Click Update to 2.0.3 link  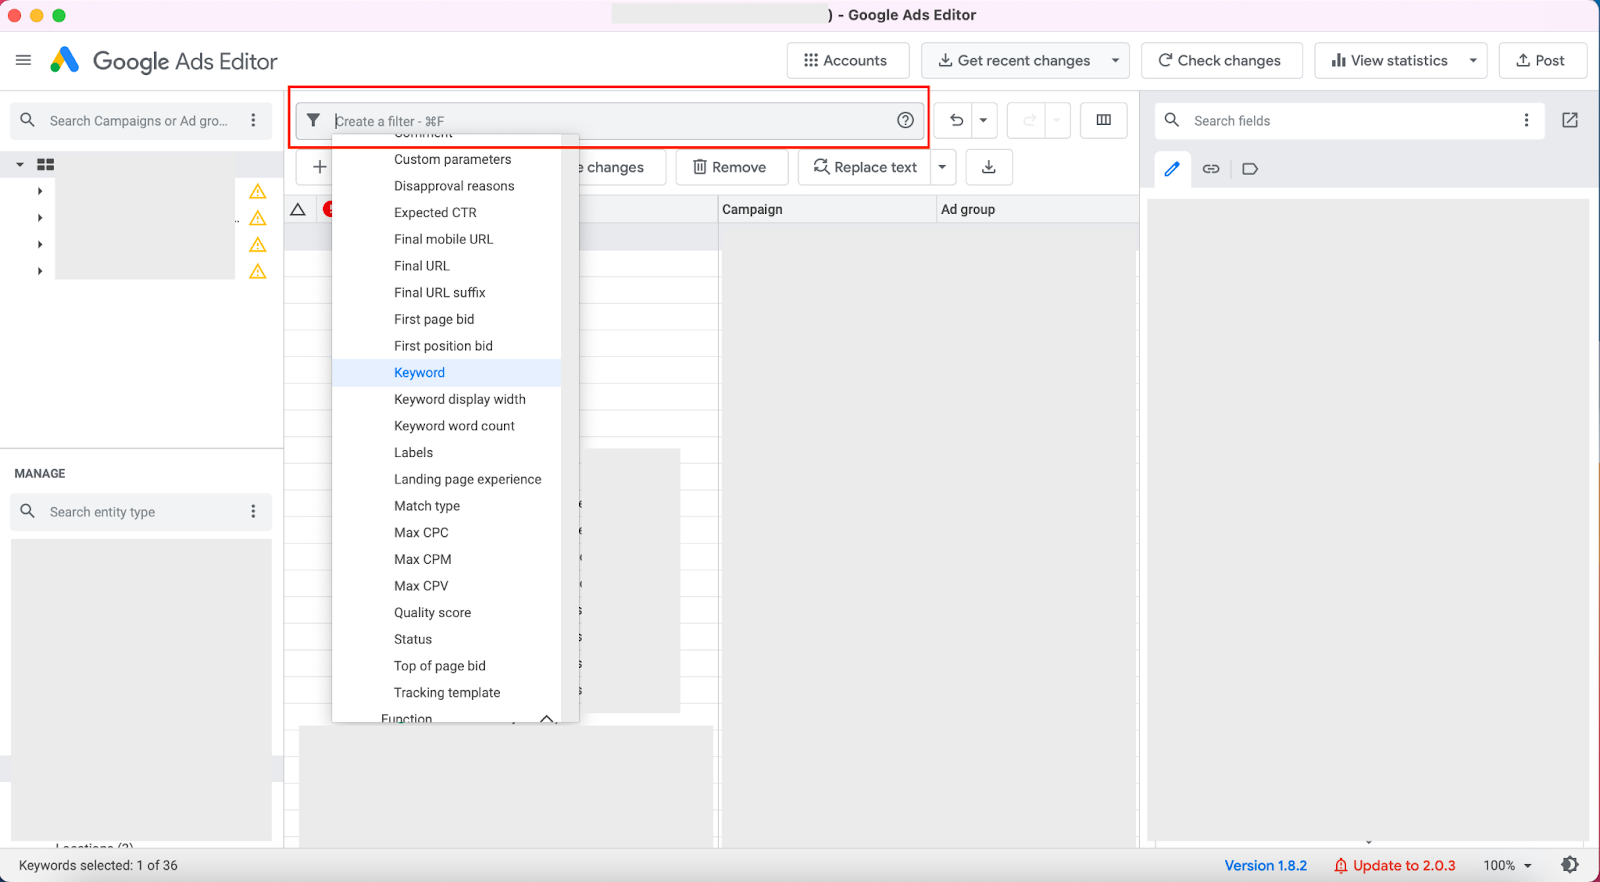pos(1394,865)
